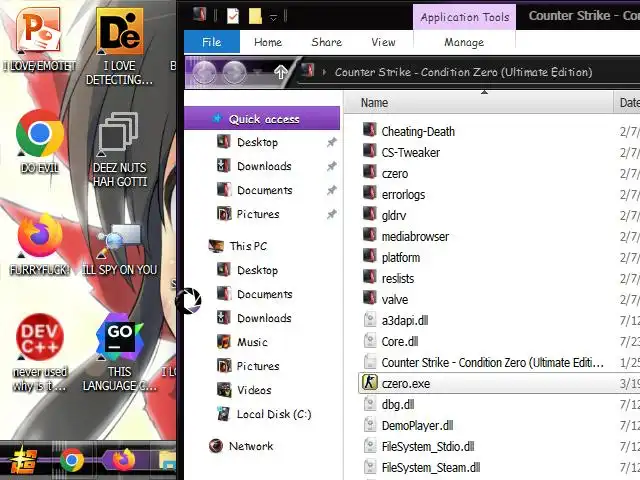Image resolution: width=640 pixels, height=480 pixels.
Task: Select the gldrv folder
Action: click(394, 216)
